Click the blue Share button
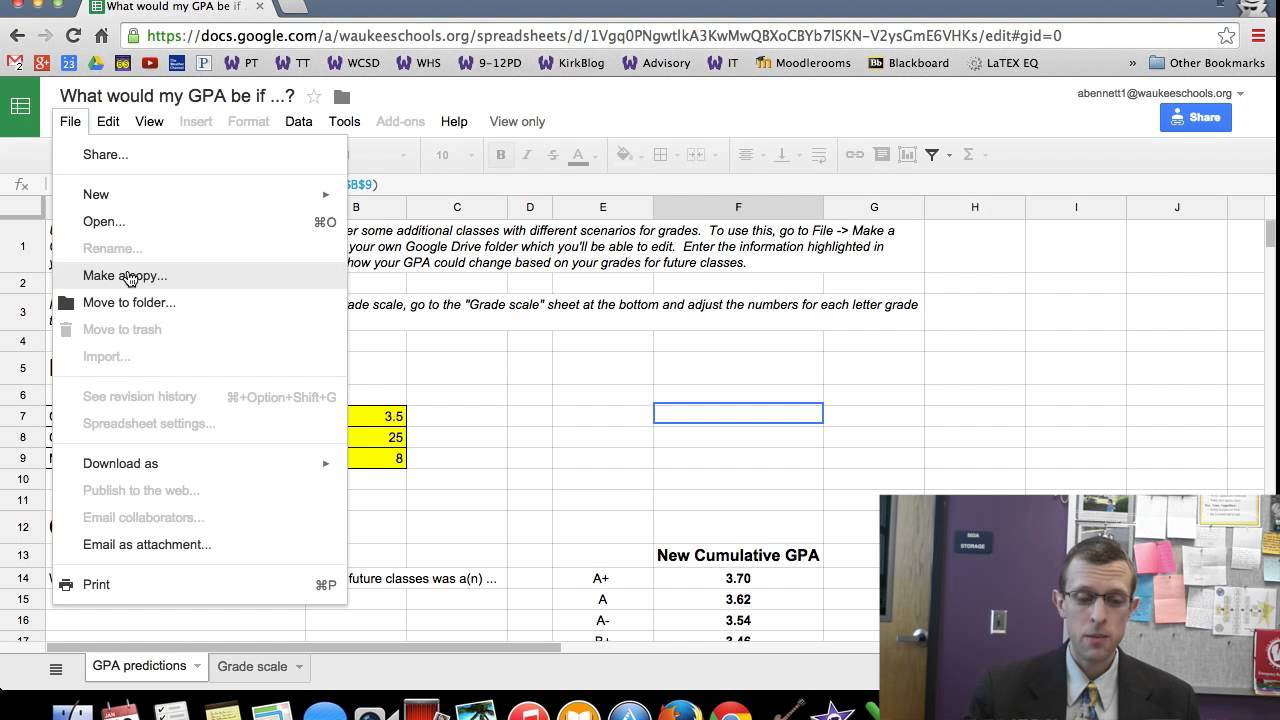The image size is (1280, 720). click(x=1195, y=117)
